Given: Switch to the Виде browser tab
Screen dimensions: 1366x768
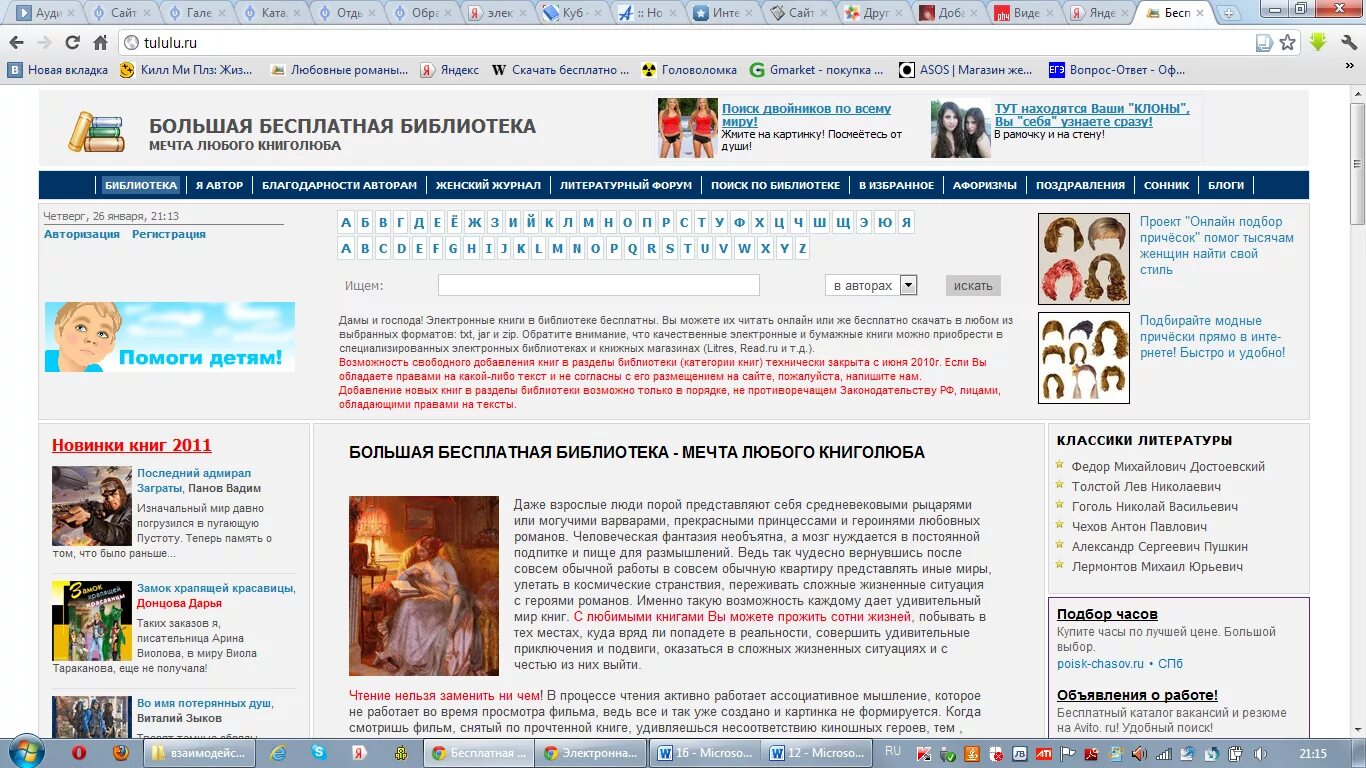Looking at the screenshot, I should [x=1025, y=14].
